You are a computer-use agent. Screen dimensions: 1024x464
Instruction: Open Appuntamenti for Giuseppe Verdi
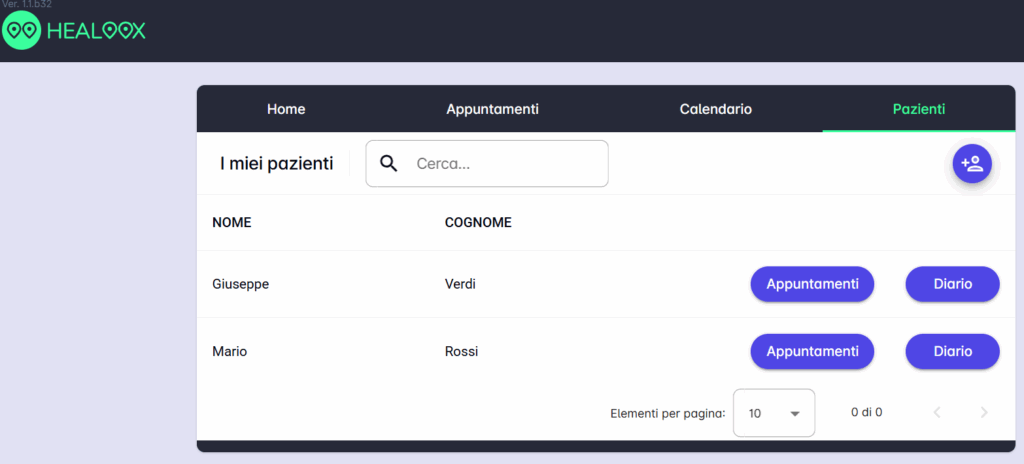[x=812, y=284]
